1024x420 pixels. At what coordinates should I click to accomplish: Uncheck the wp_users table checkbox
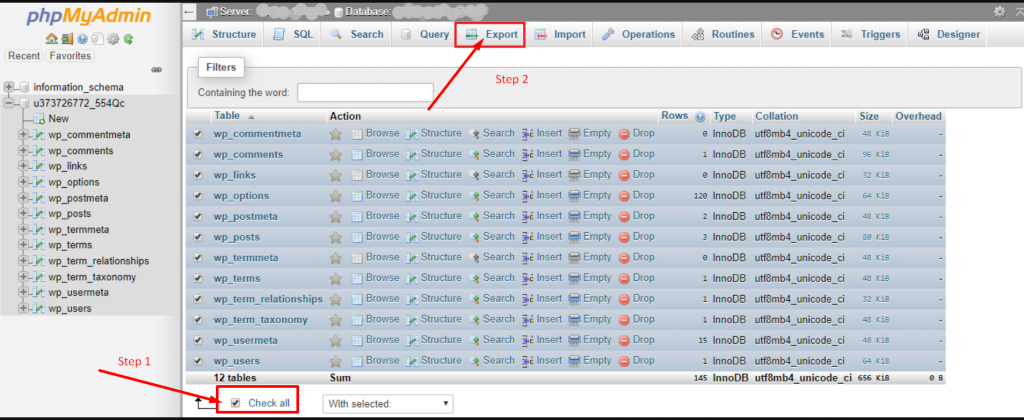(197, 361)
